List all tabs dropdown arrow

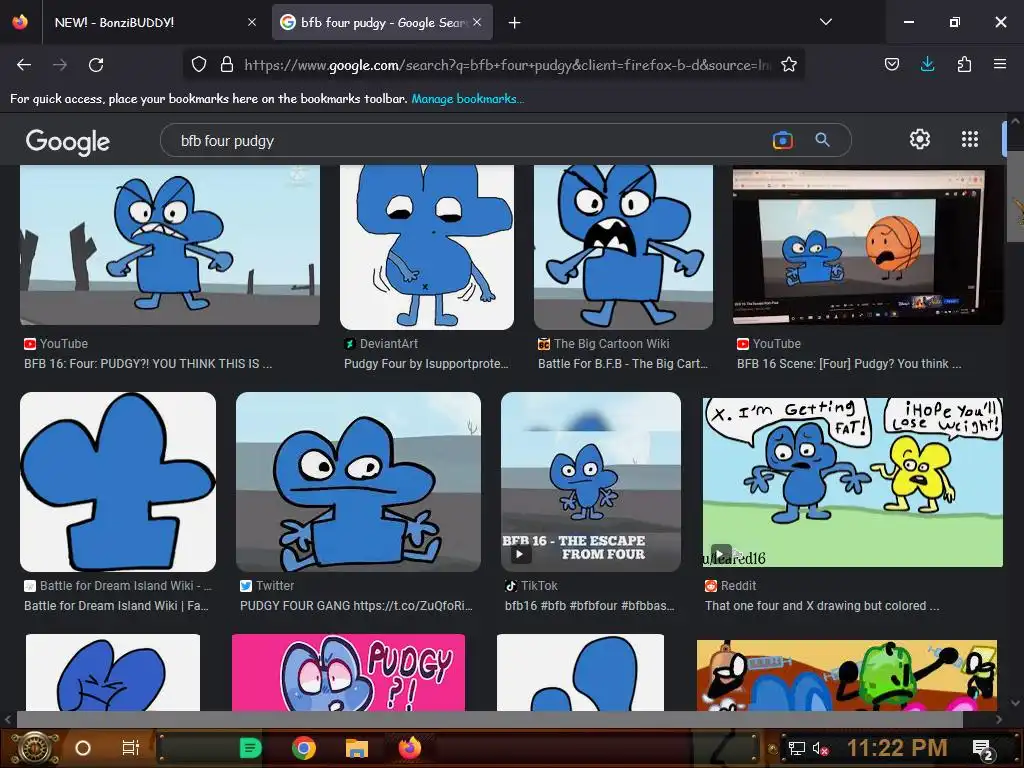tap(826, 22)
